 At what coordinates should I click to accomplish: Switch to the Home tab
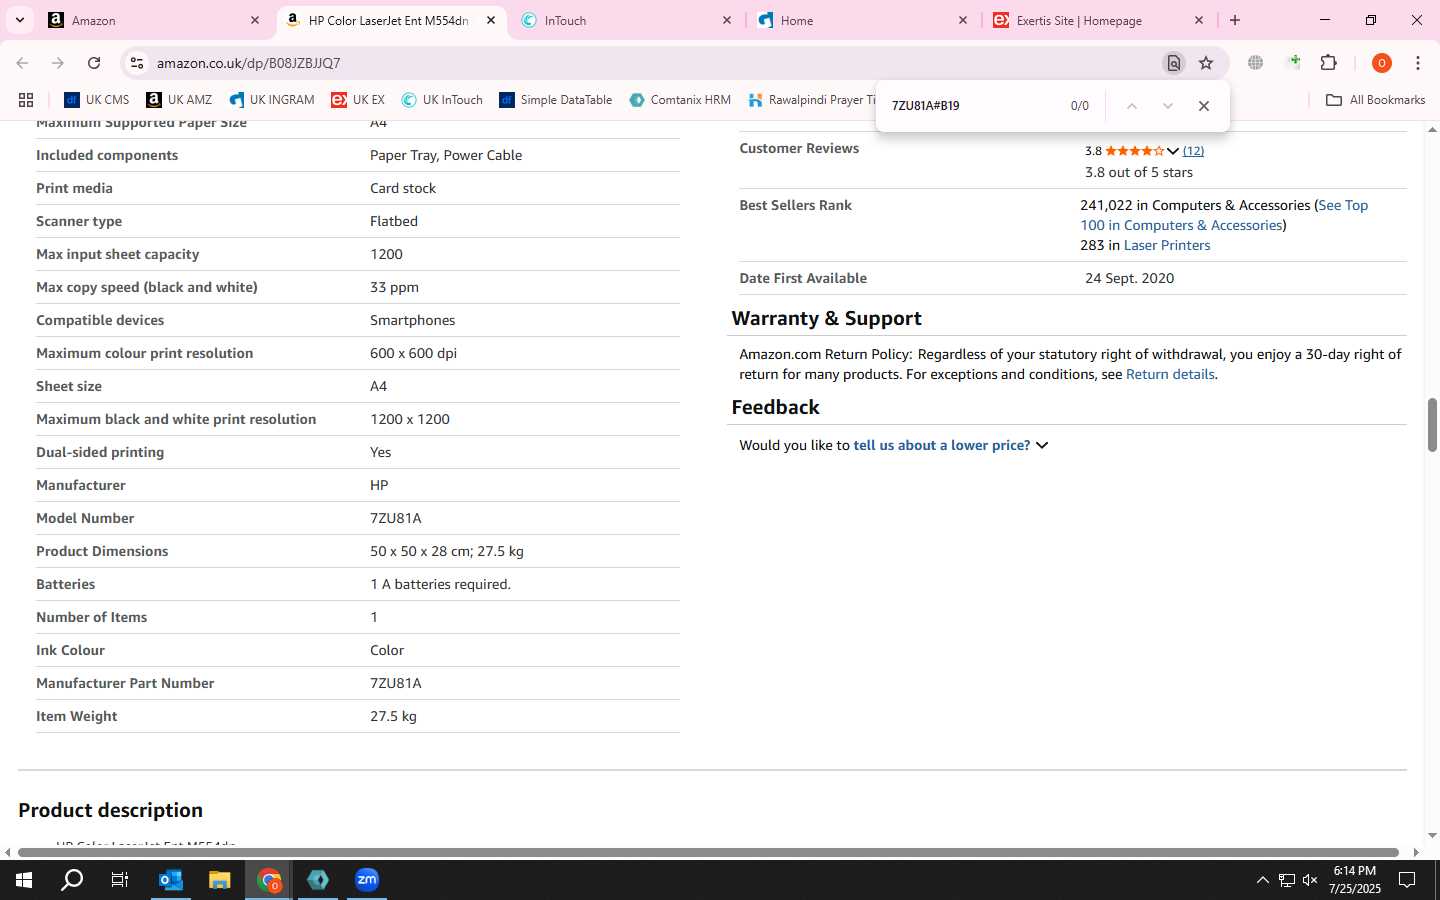click(x=862, y=20)
